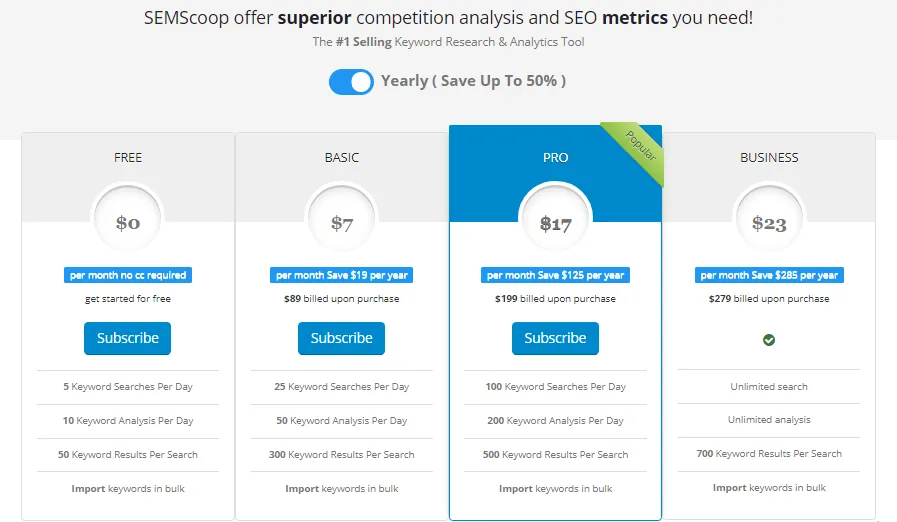Click the BUSINESS plan header
Image resolution: width=897 pixels, height=522 pixels.
pos(769,157)
